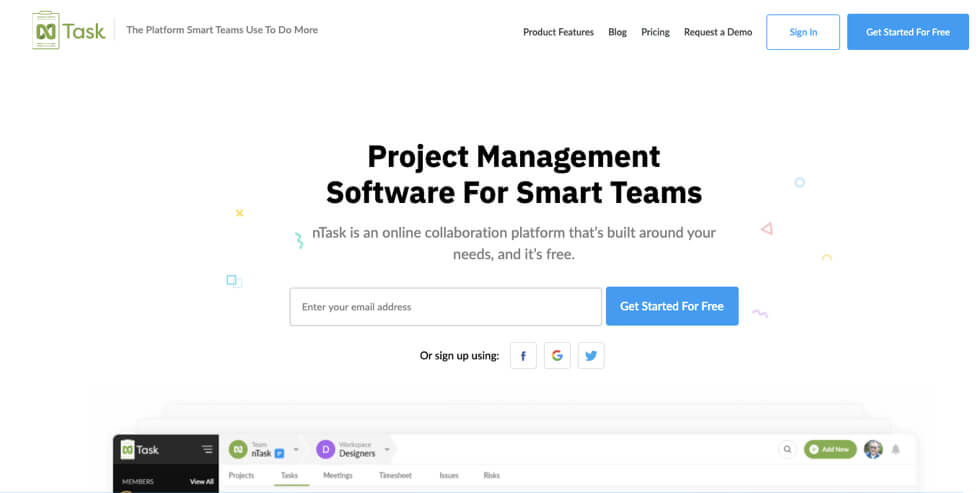The image size is (980, 493).
Task: Open the Meetings tab in preview
Action: (338, 476)
